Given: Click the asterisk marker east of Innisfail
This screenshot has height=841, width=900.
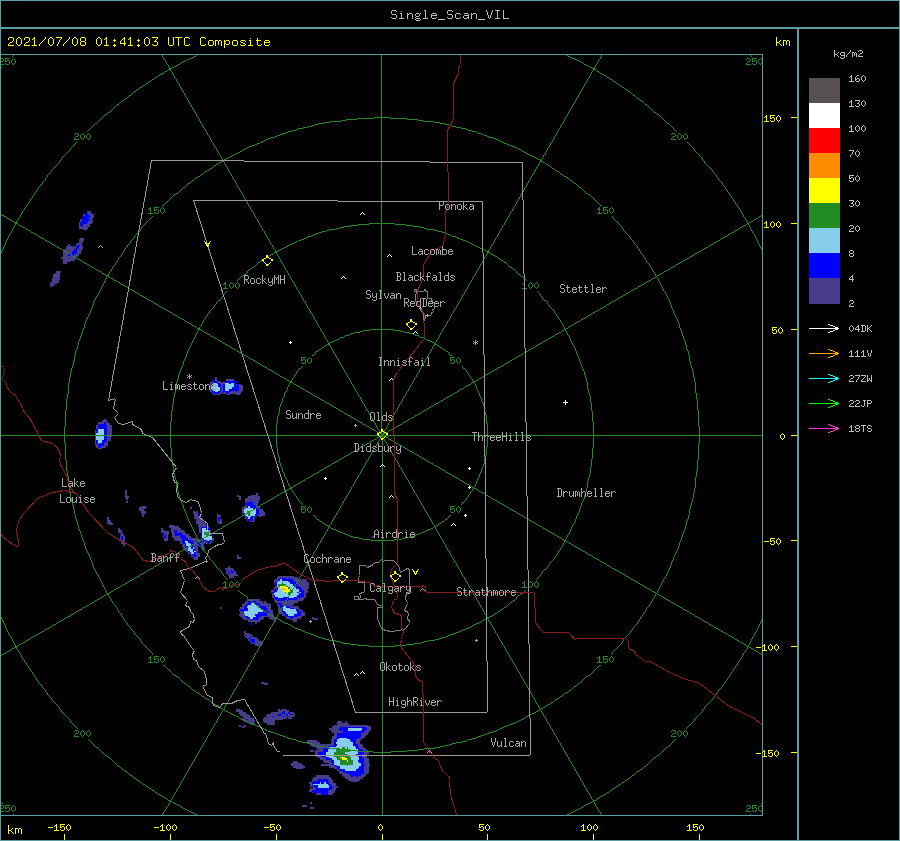Looking at the screenshot, I should (475, 343).
